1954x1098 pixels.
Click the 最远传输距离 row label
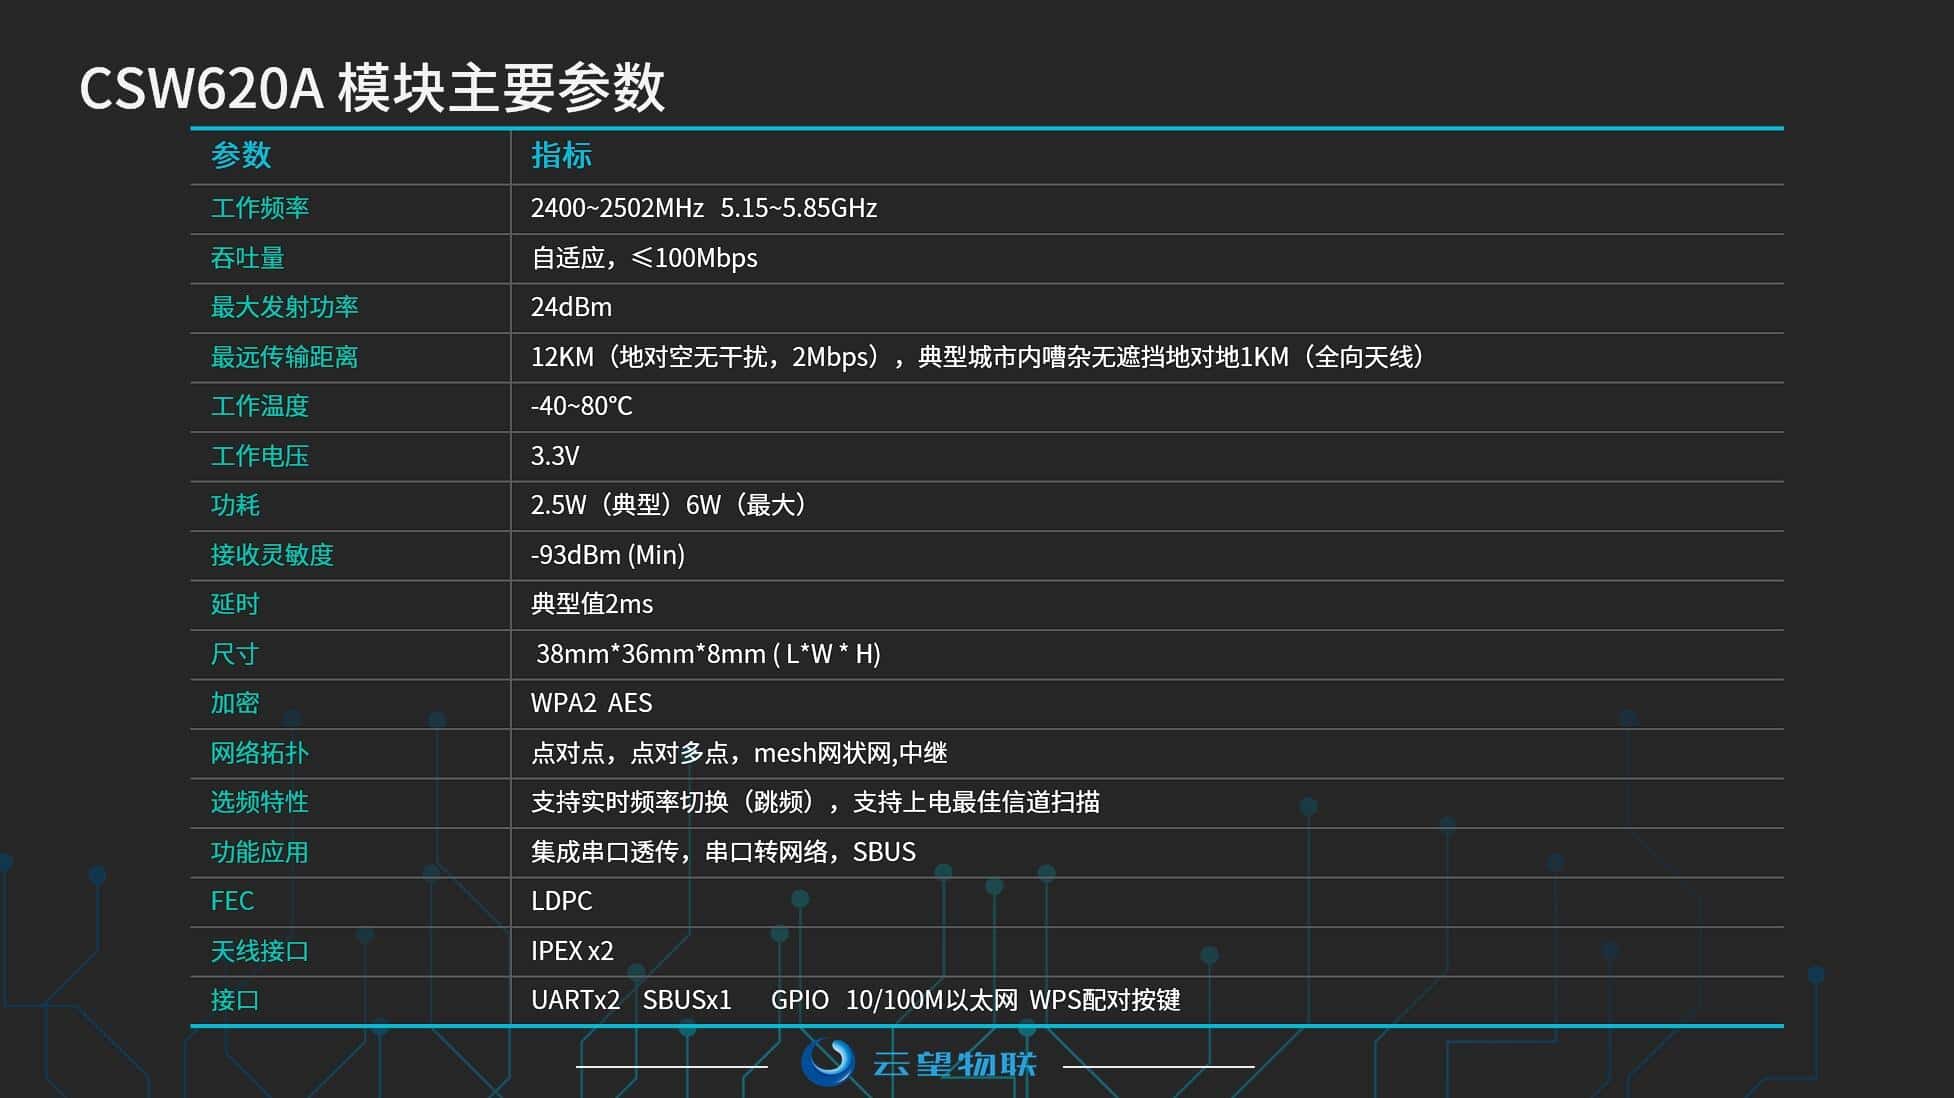[x=284, y=357]
